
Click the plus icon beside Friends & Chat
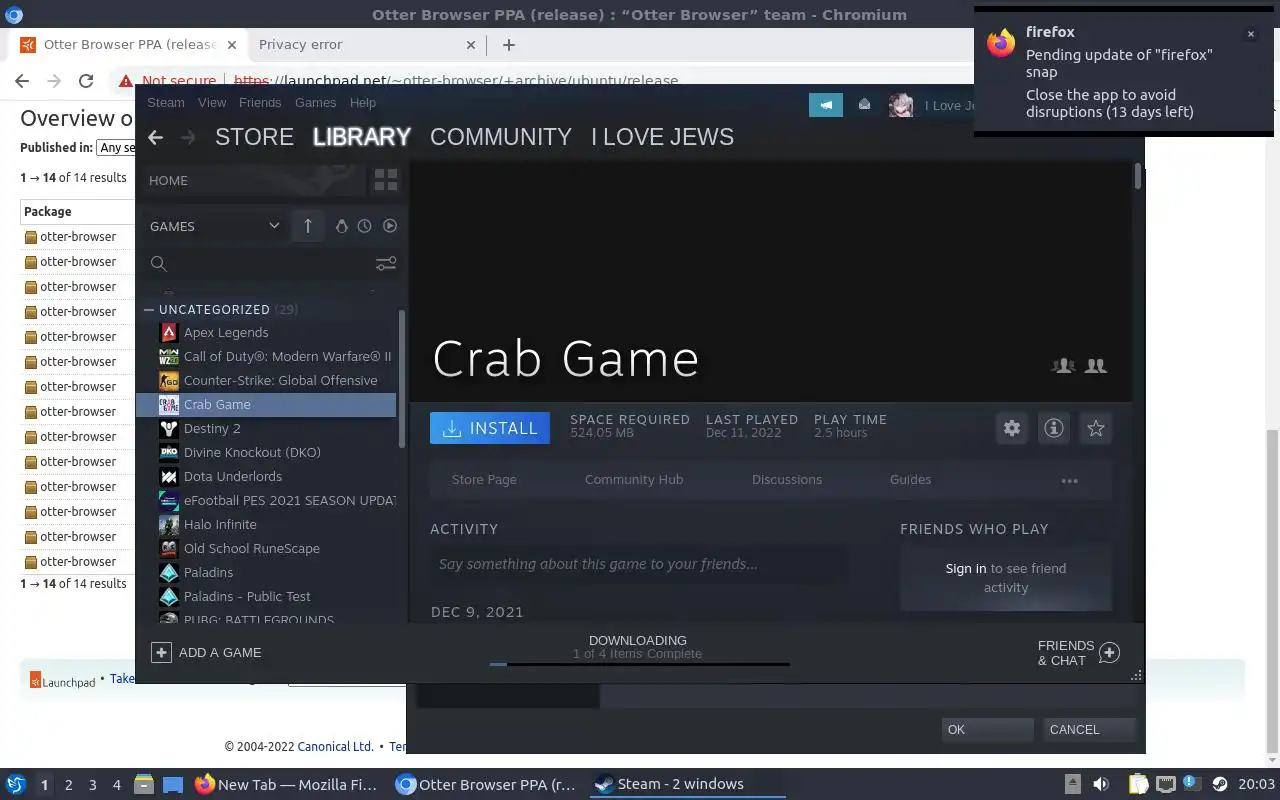(x=1109, y=653)
